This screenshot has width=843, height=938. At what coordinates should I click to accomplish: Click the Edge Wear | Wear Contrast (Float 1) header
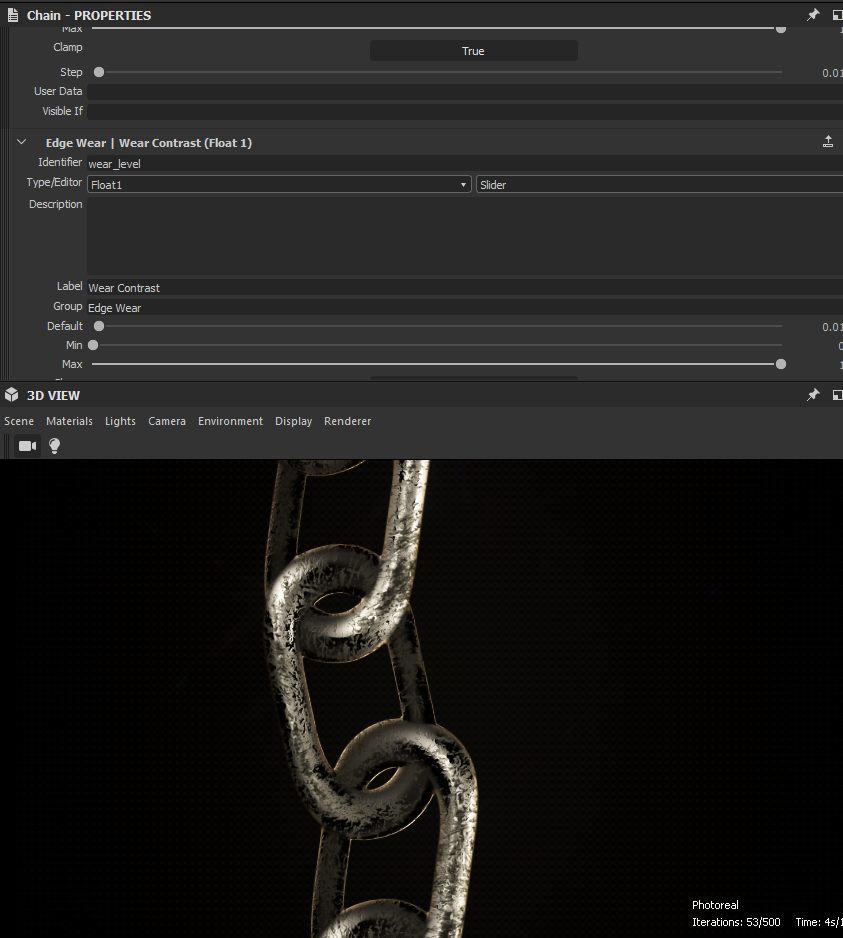149,143
